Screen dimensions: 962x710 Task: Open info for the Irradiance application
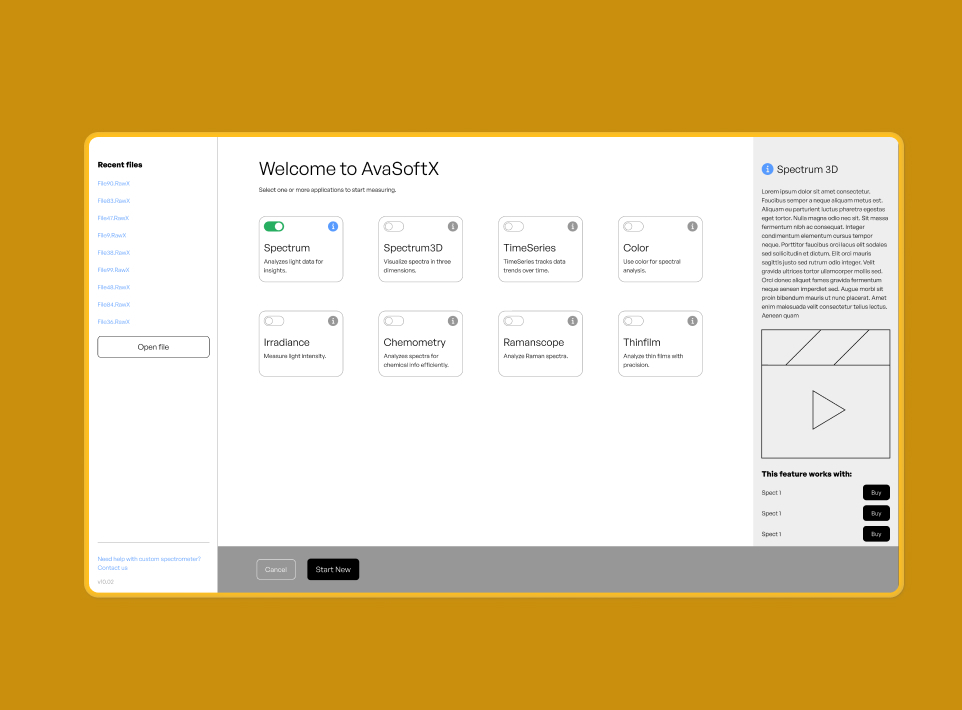tap(333, 321)
